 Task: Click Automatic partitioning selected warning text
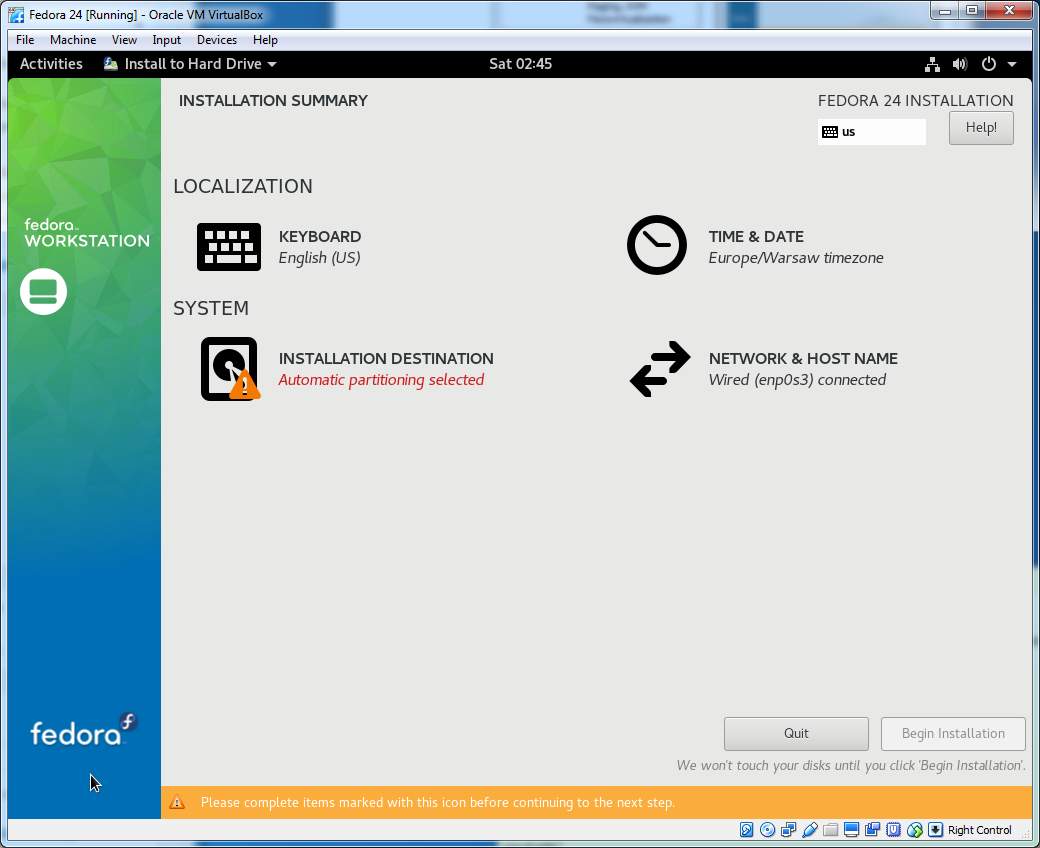(x=381, y=380)
